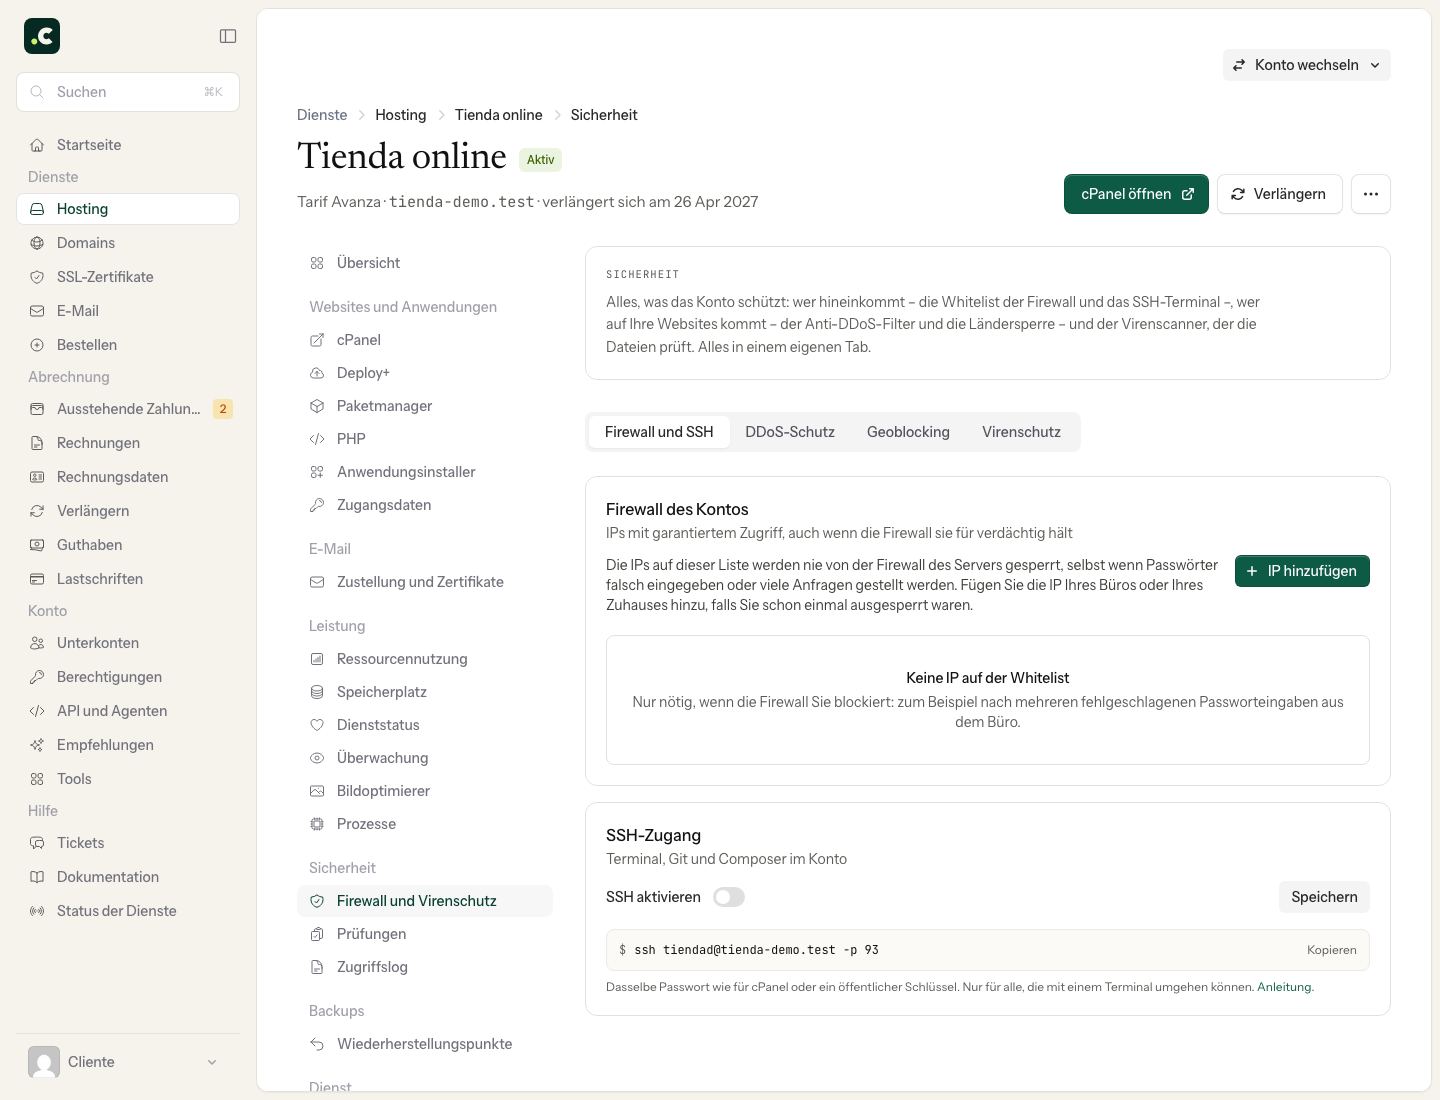The image size is (1440, 1100).
Task: Click the green logo icon at top left
Action: pyautogui.click(x=42, y=36)
